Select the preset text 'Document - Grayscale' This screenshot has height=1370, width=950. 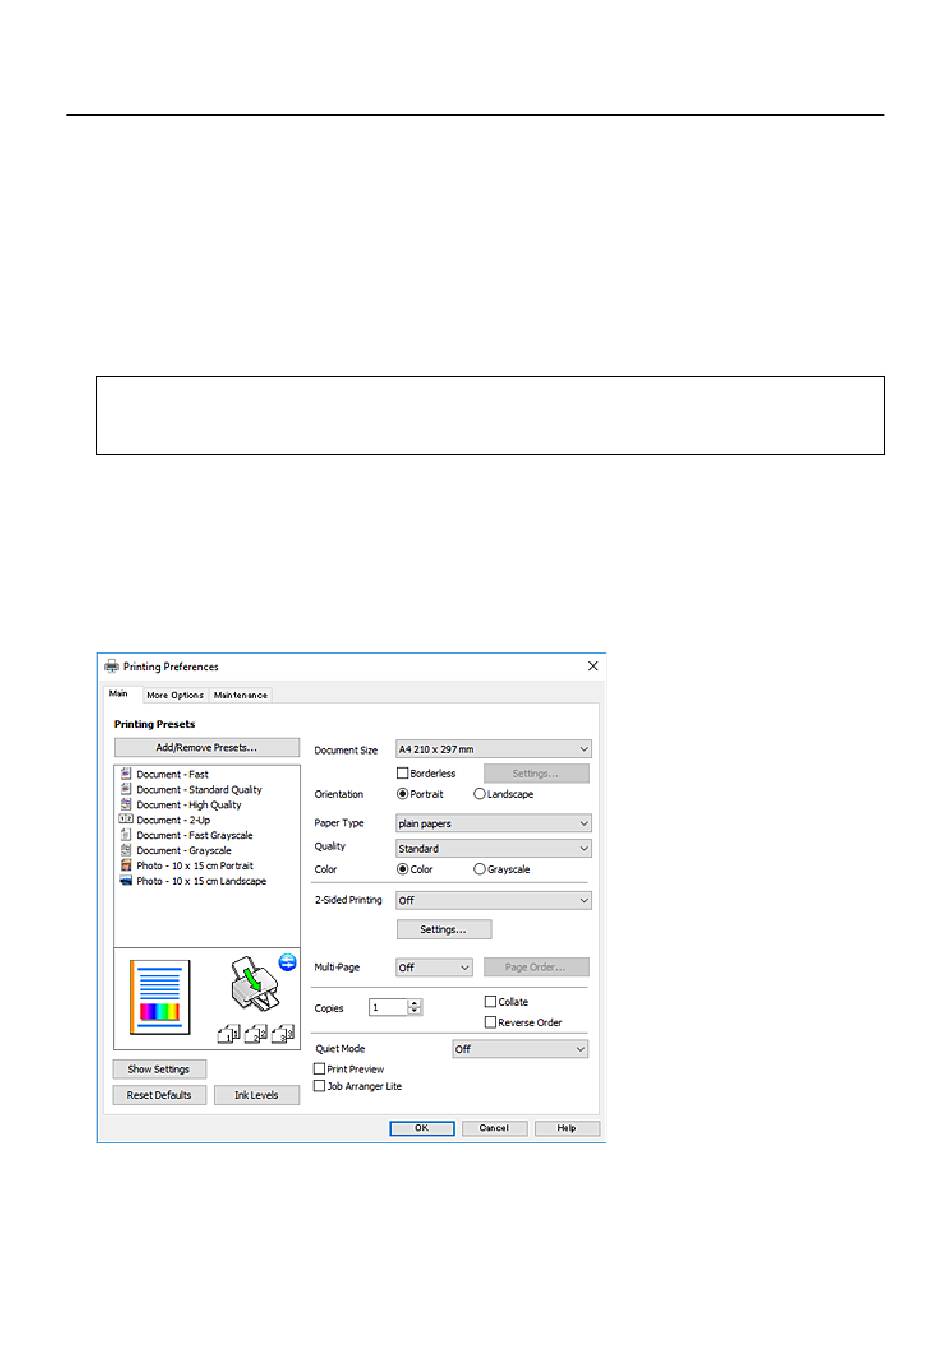[x=184, y=850]
